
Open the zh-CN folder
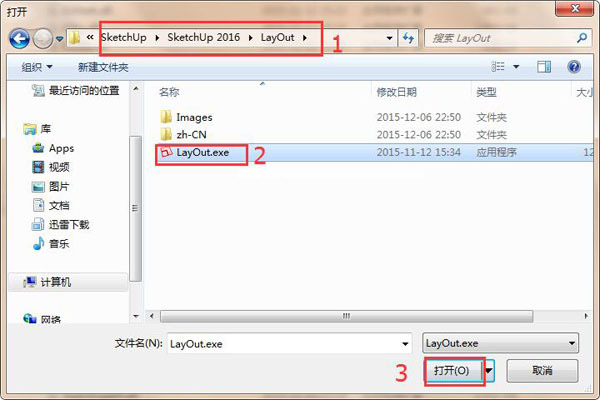point(191,135)
